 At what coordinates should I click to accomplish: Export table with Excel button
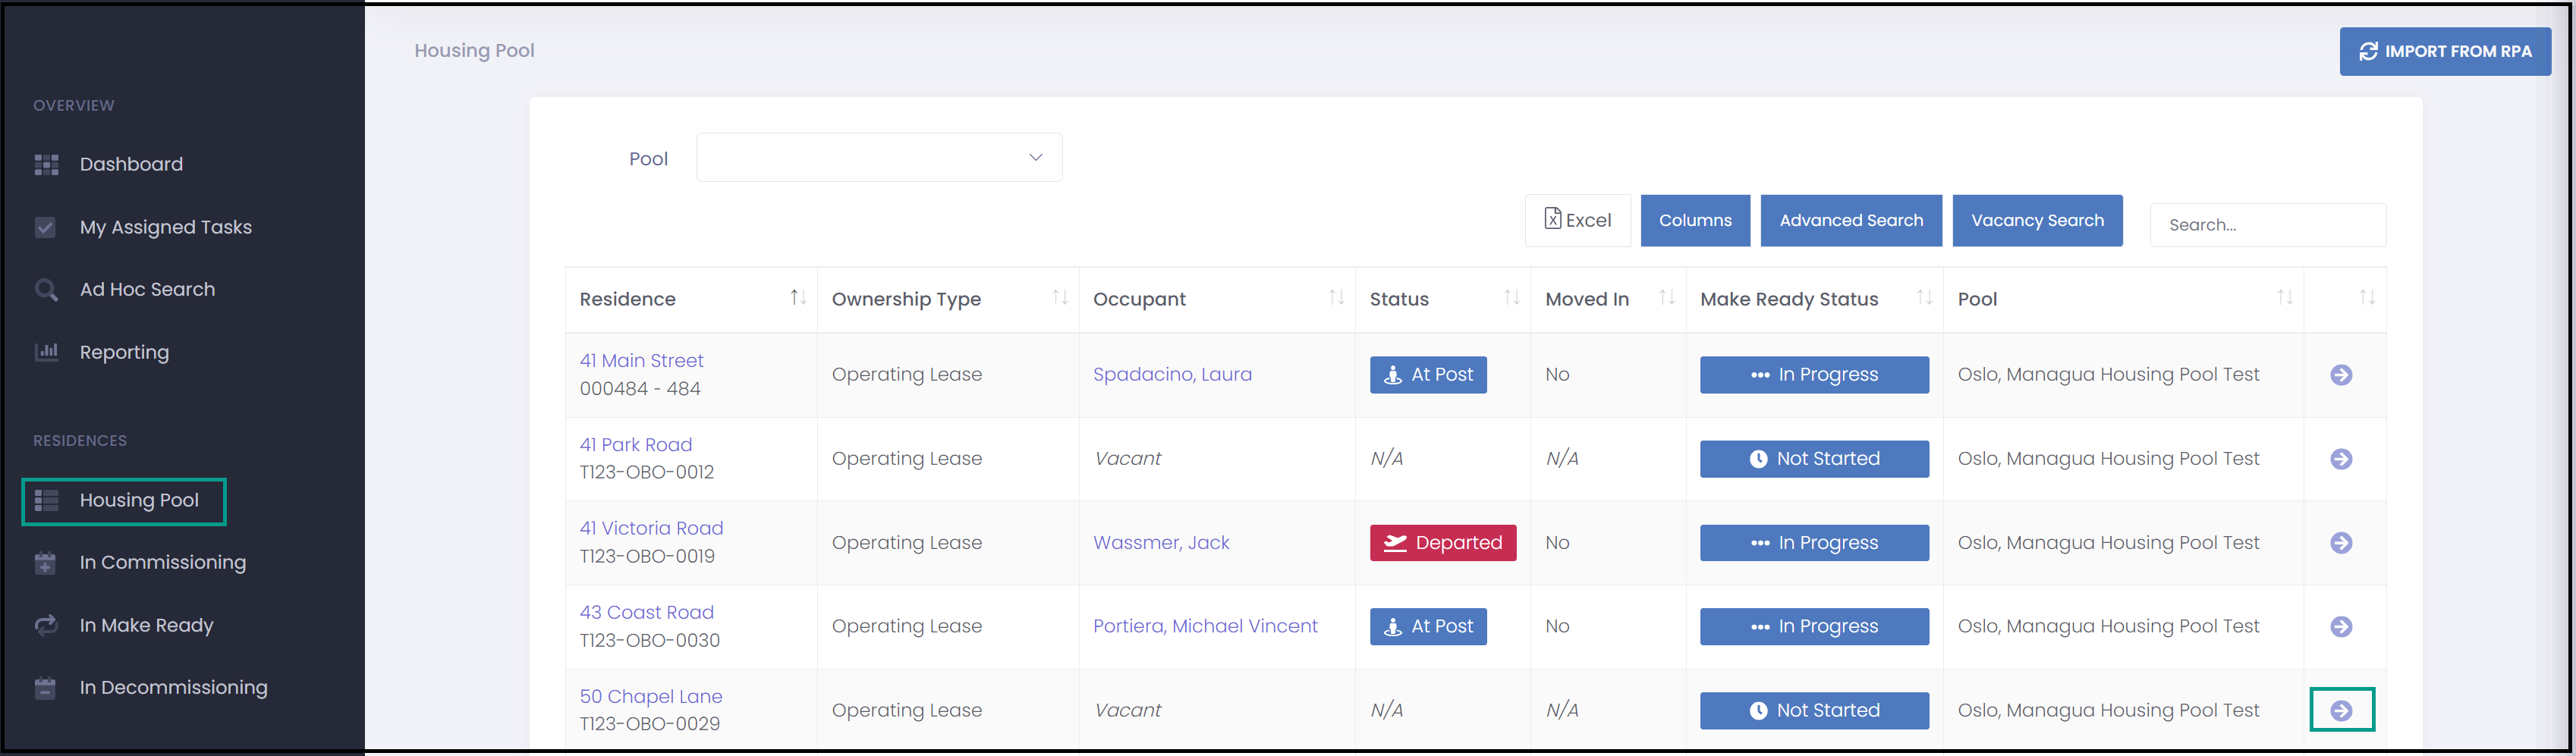pos(1578,220)
